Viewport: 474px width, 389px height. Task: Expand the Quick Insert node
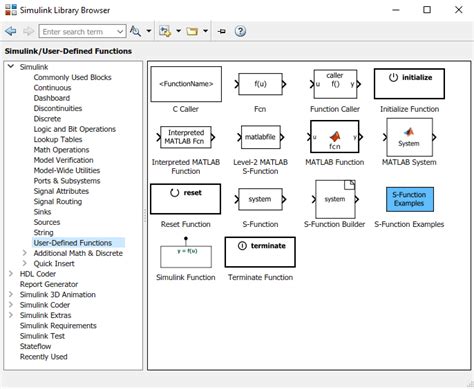click(24, 263)
